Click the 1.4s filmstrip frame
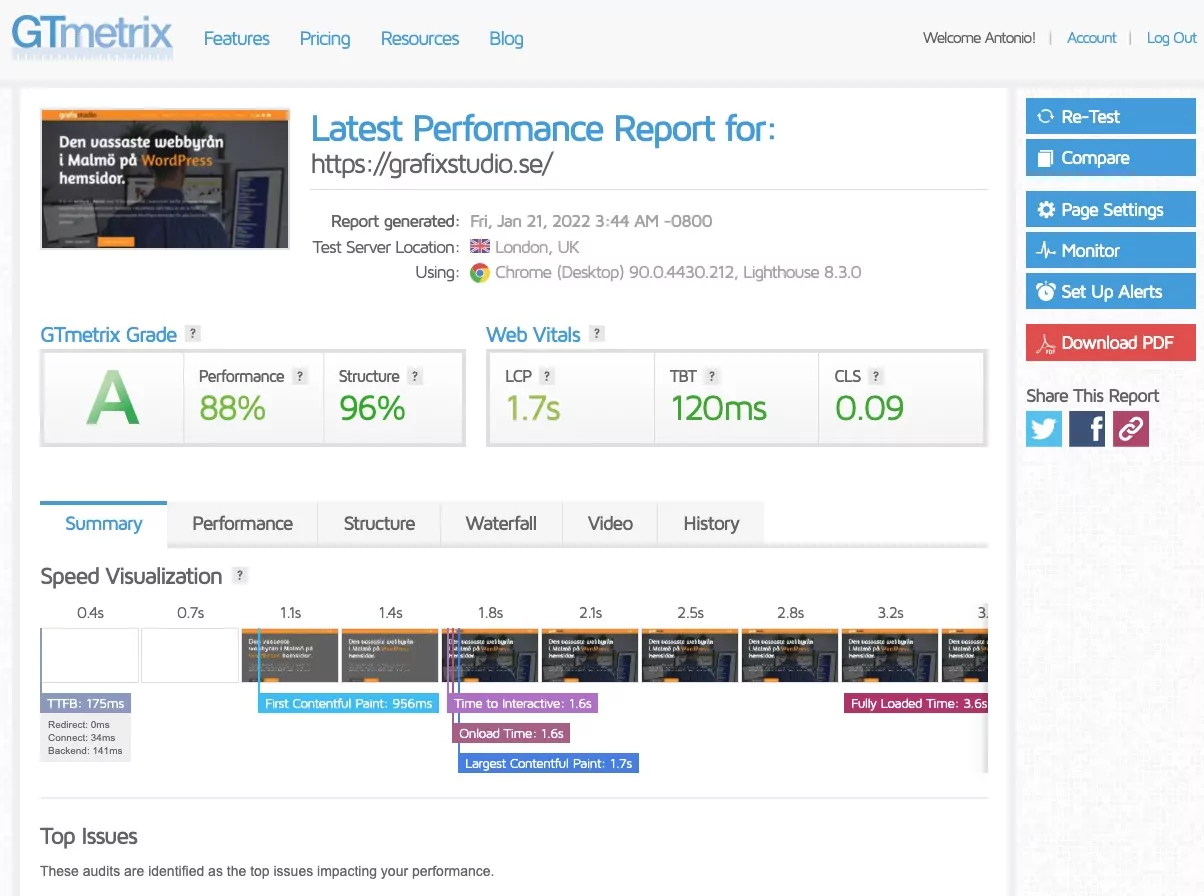The height and width of the screenshot is (896, 1204). (390, 655)
